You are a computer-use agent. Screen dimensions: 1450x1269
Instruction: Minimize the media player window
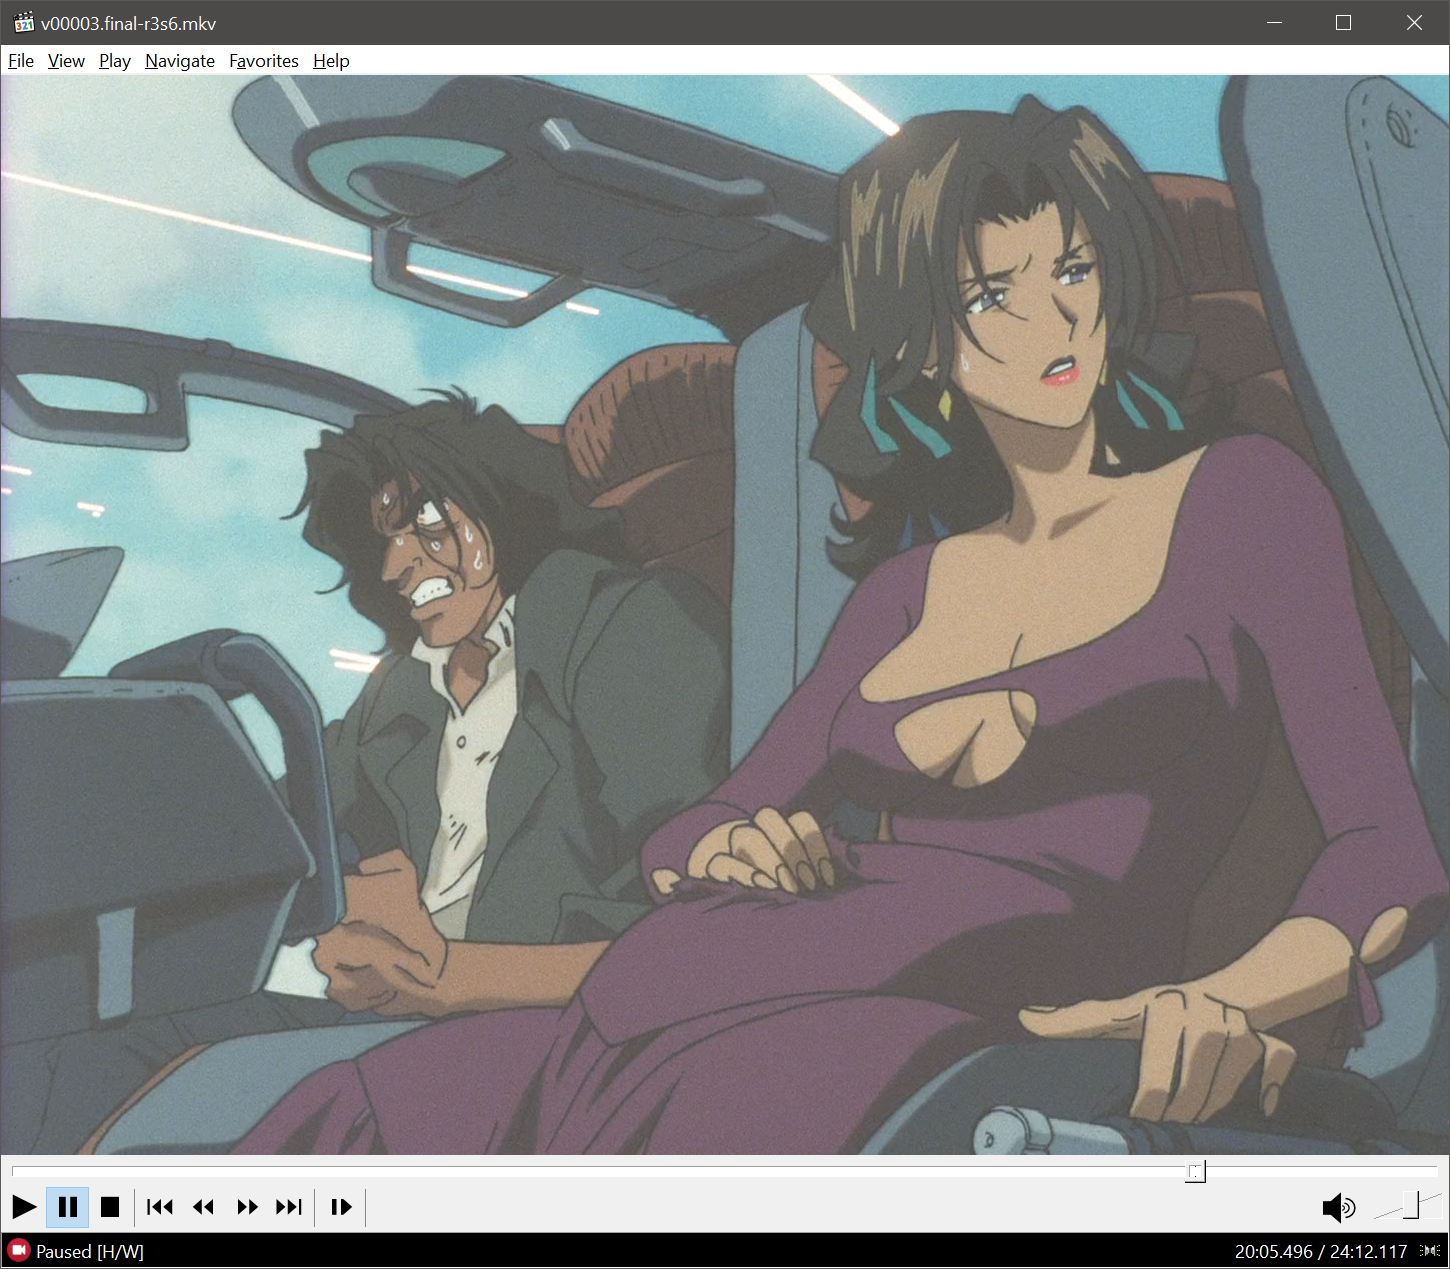coord(1274,22)
